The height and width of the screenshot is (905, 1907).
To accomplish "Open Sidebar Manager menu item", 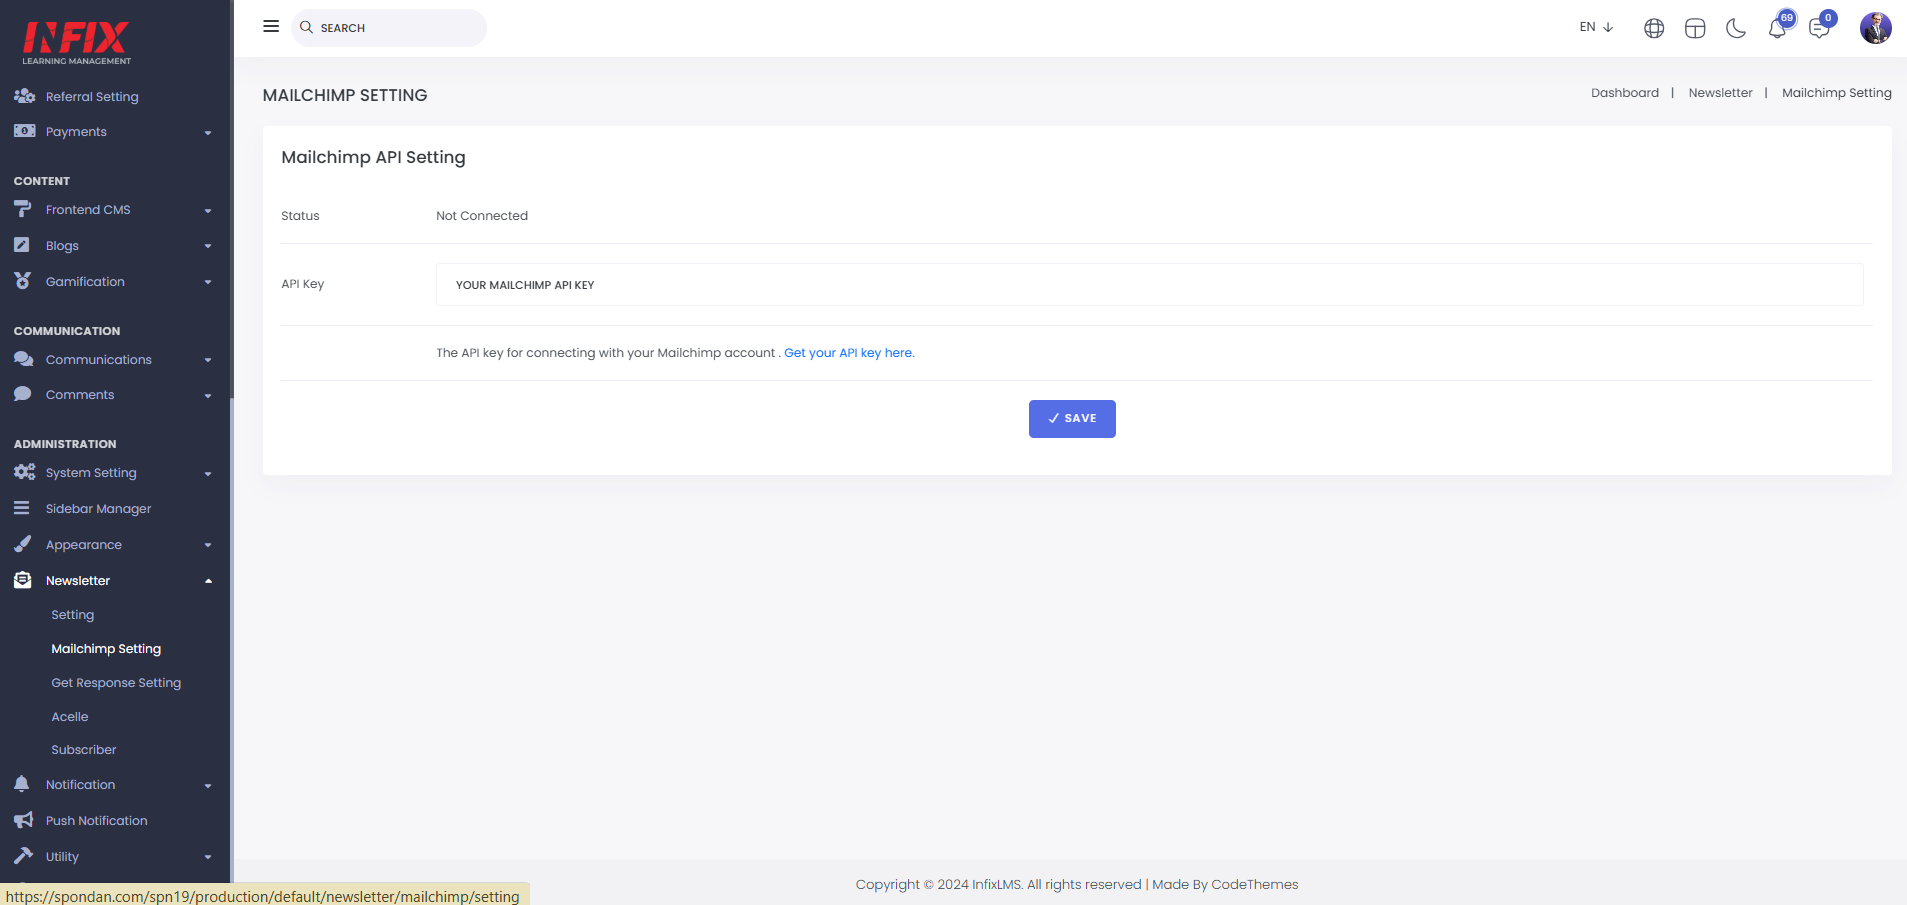I will 99,508.
